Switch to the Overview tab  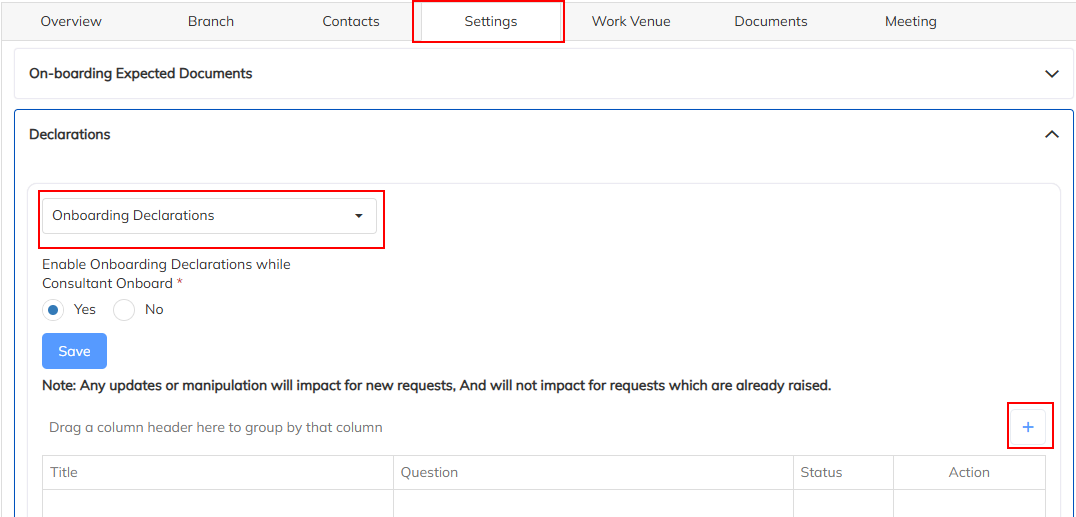(x=71, y=21)
